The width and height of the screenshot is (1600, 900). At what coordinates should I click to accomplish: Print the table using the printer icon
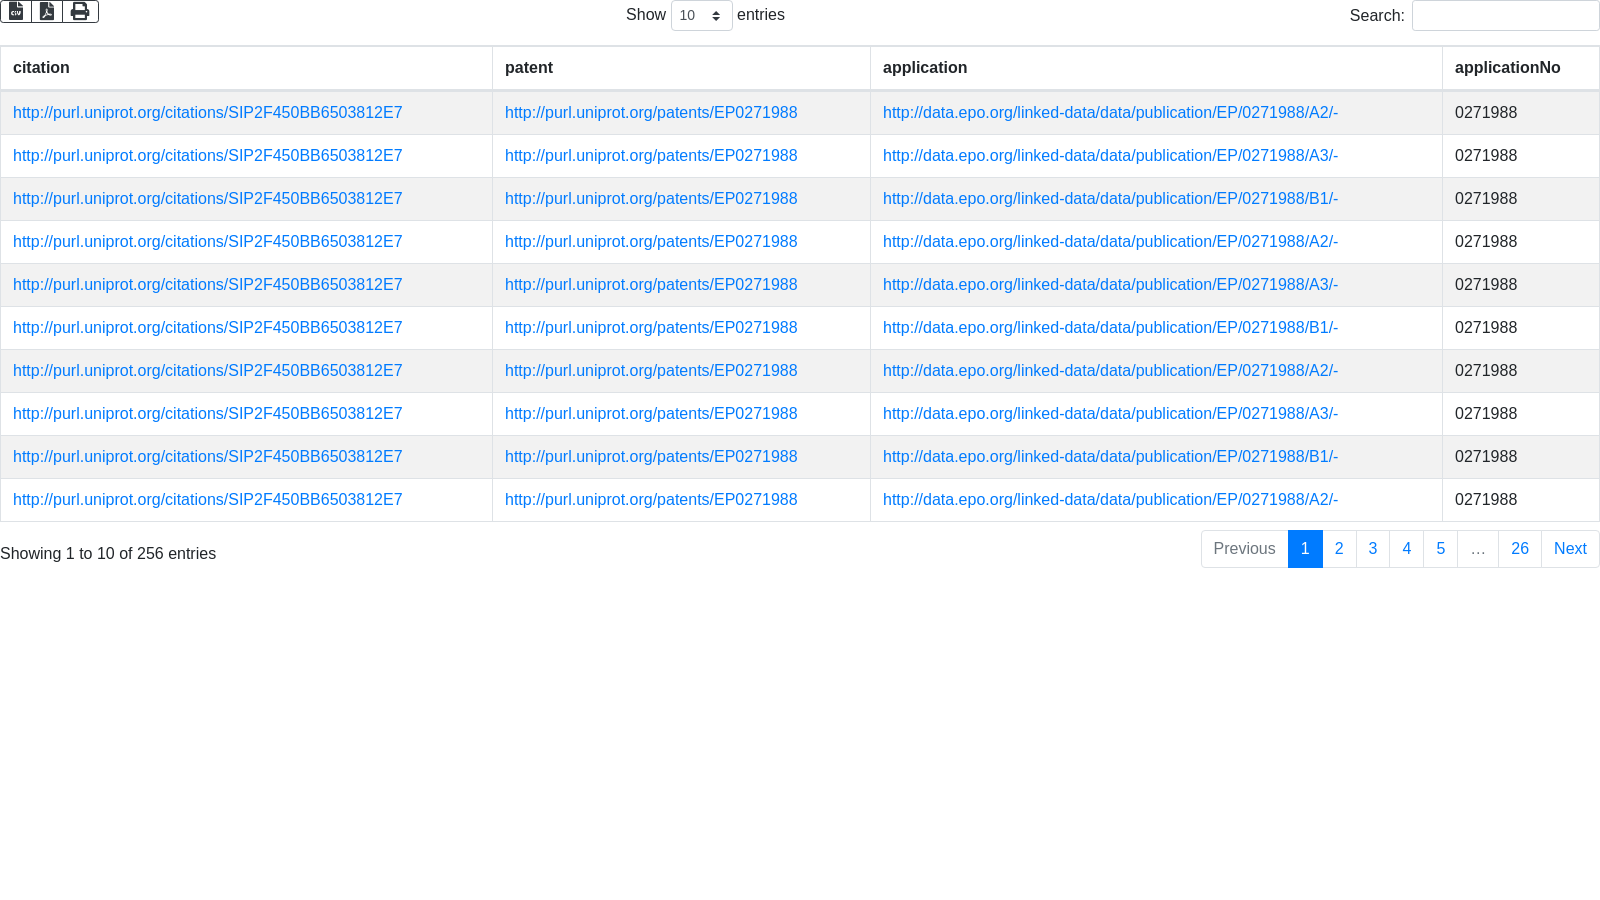click(x=80, y=11)
